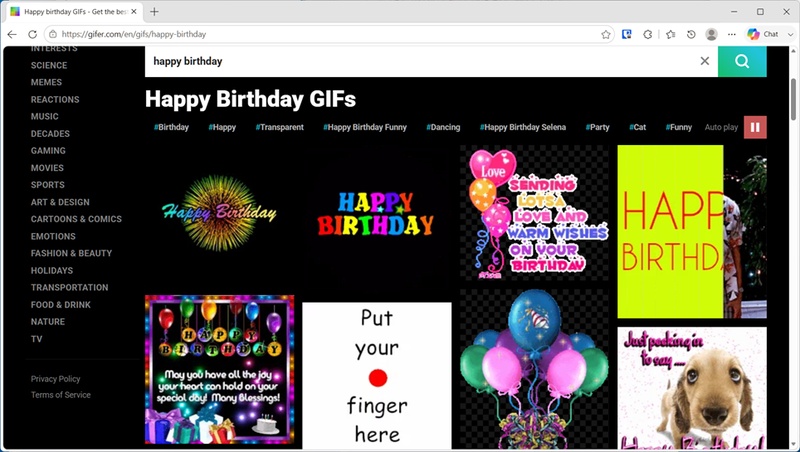Open the MEMES category

(46, 82)
